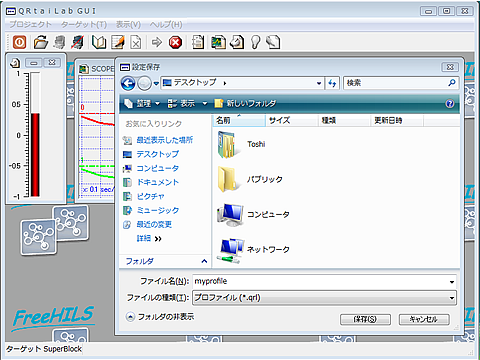Click the red stop X toolbar icon
This screenshot has width=480, height=360.
point(175,42)
